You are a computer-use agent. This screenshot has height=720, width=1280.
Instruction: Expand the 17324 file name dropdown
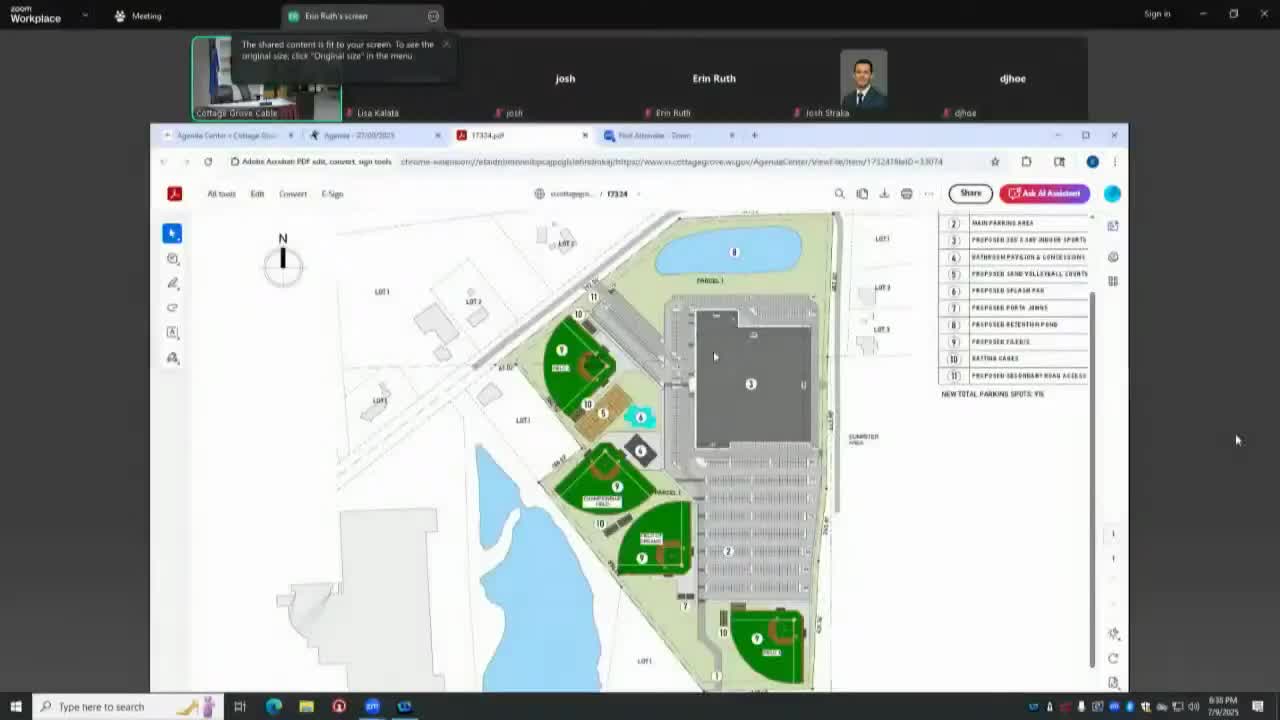pyautogui.click(x=638, y=194)
